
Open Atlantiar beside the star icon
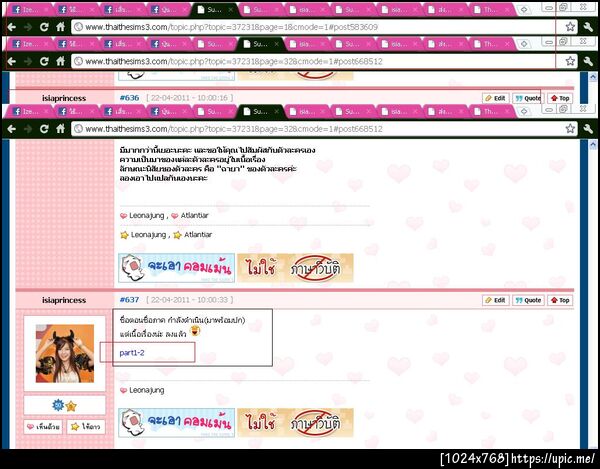[x=198, y=234]
